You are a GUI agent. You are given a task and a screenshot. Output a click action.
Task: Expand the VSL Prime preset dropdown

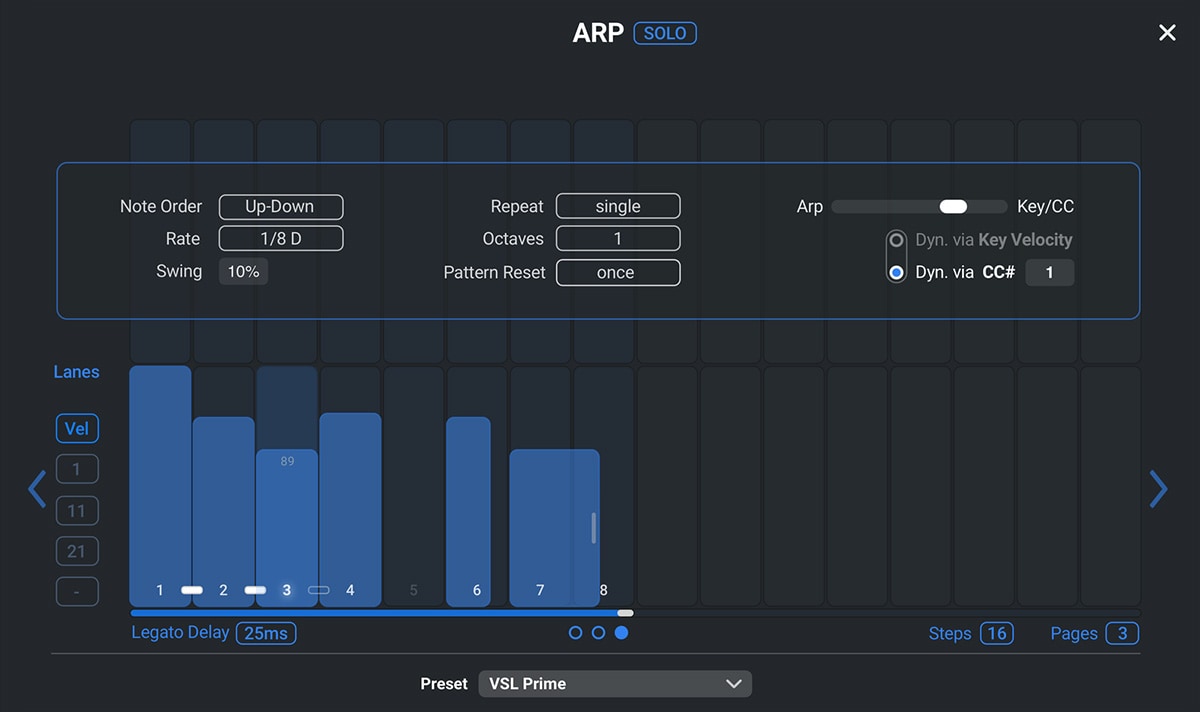615,684
